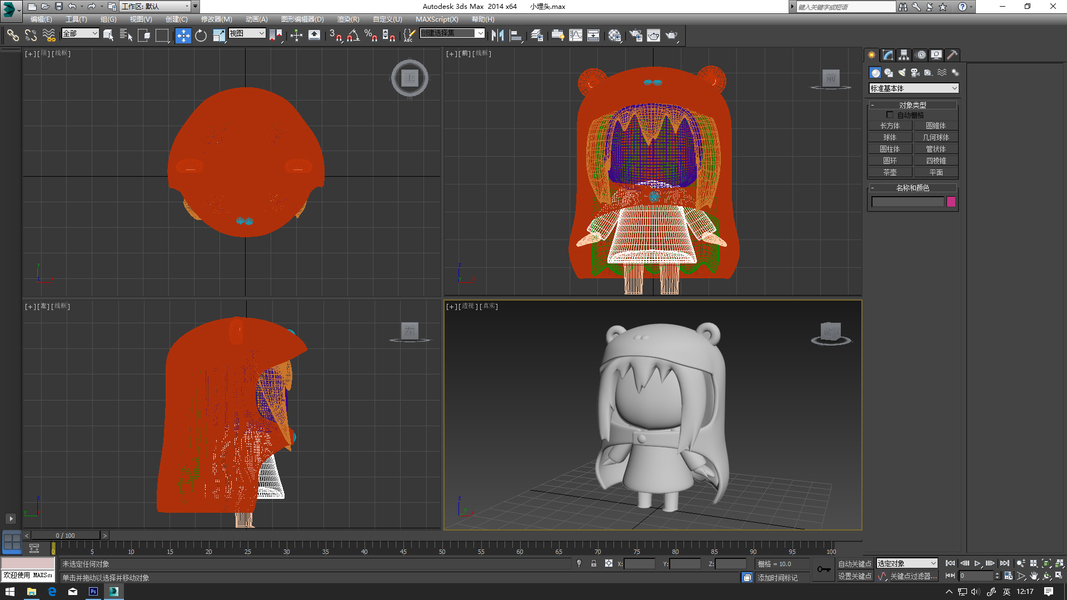Screen dimensions: 1067x600
Task: Click the 平面 plane button
Action: tap(936, 172)
